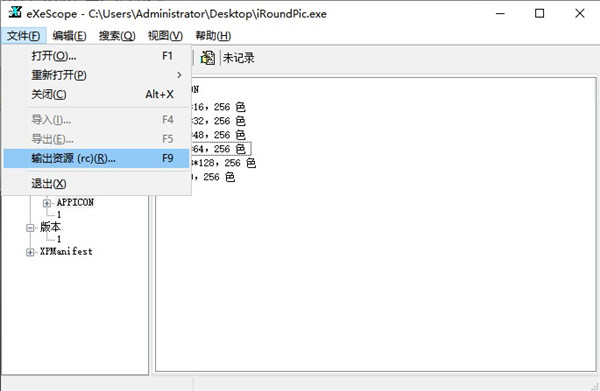Maximize the eXeScope window
Image resolution: width=600 pixels, height=391 pixels.
pyautogui.click(x=540, y=13)
